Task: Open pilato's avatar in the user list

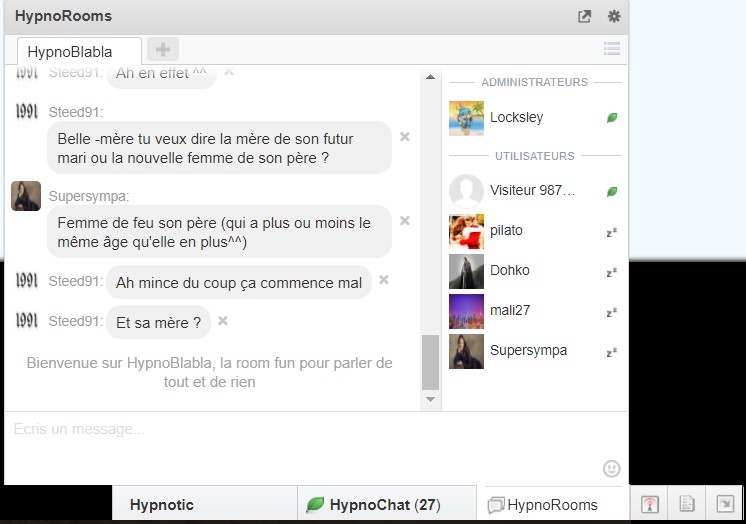Action: [466, 231]
